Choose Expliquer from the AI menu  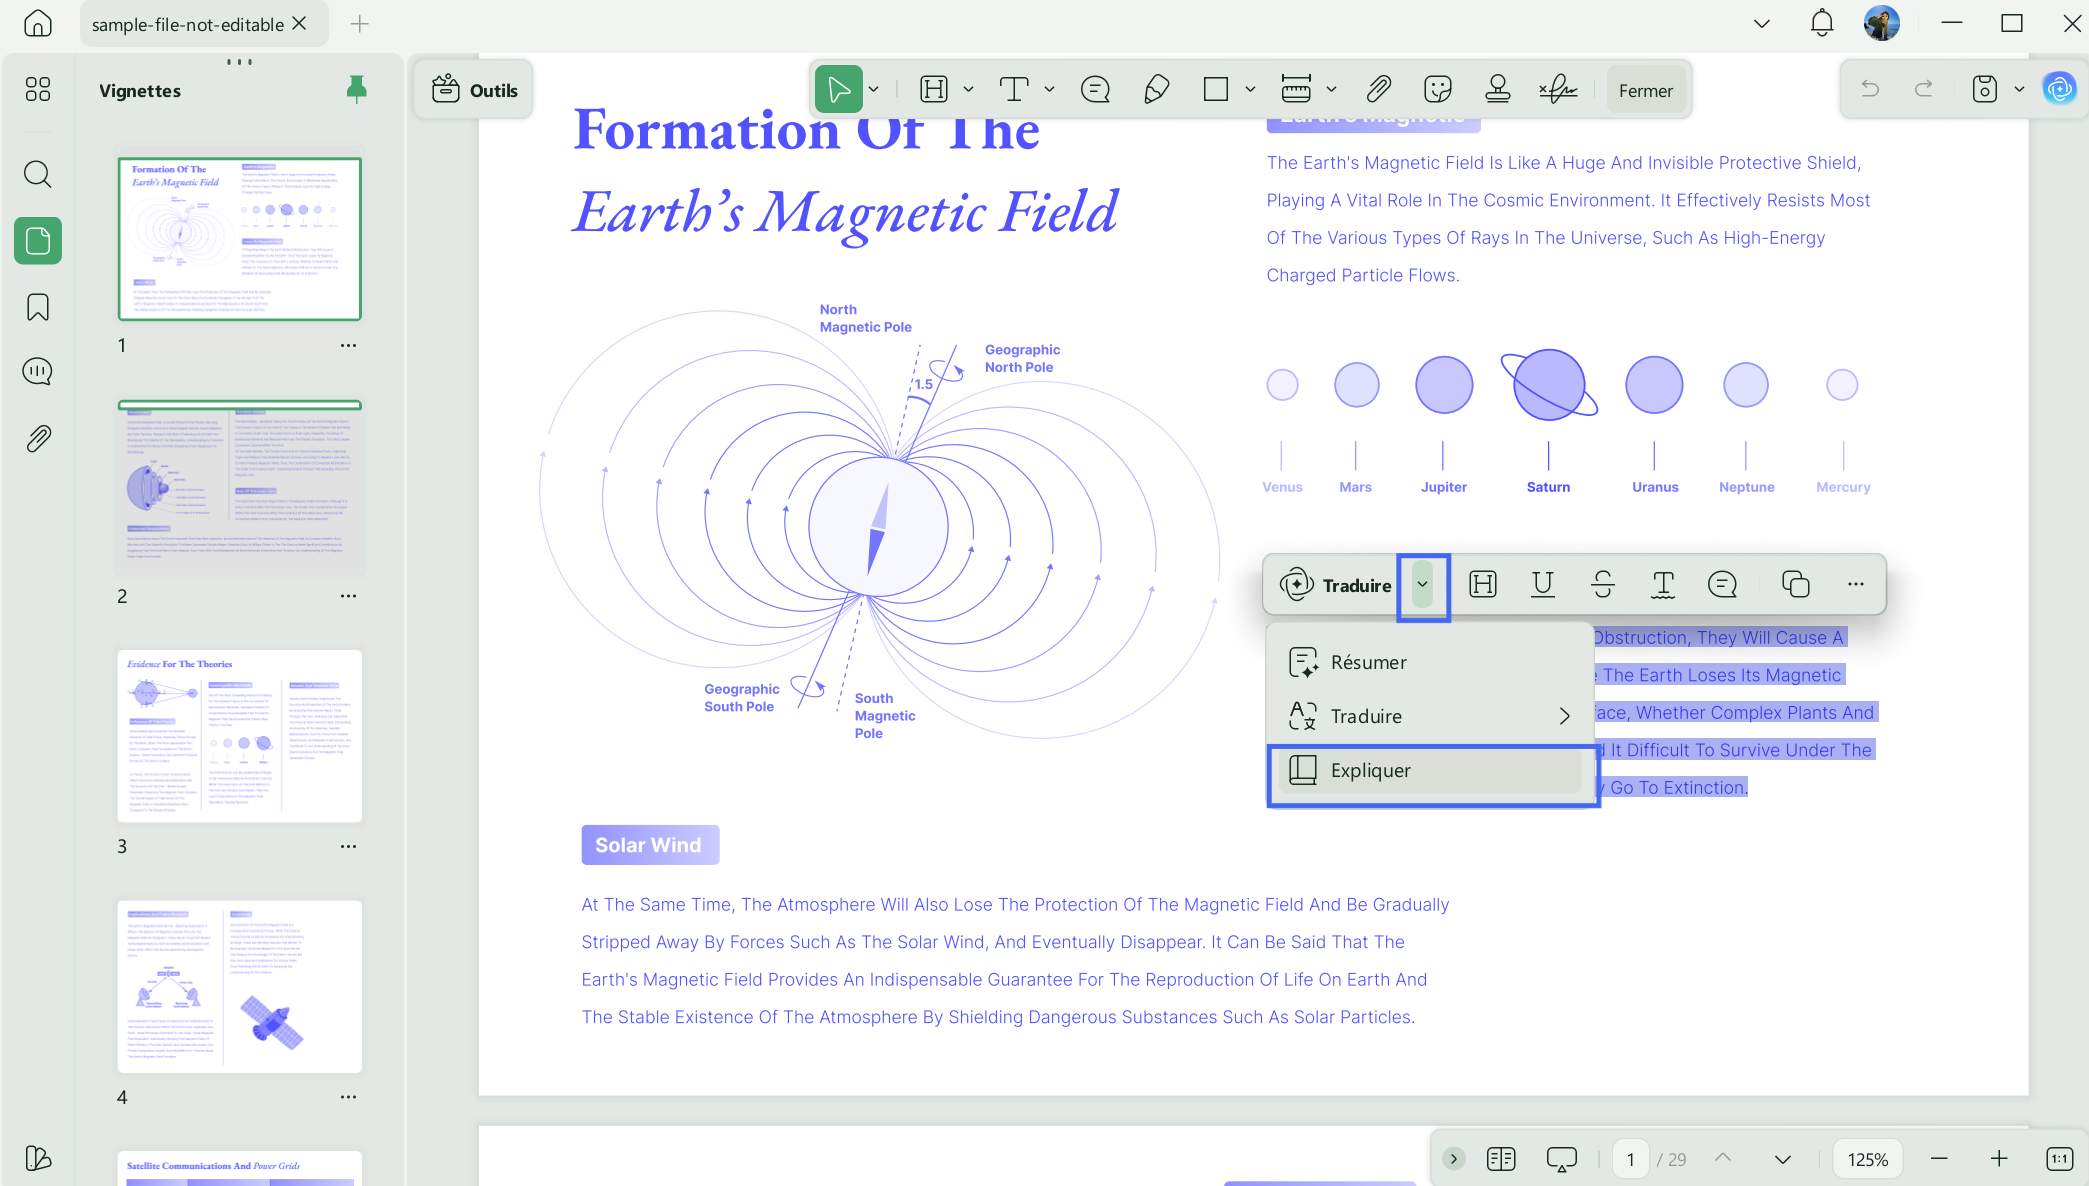click(x=1430, y=770)
